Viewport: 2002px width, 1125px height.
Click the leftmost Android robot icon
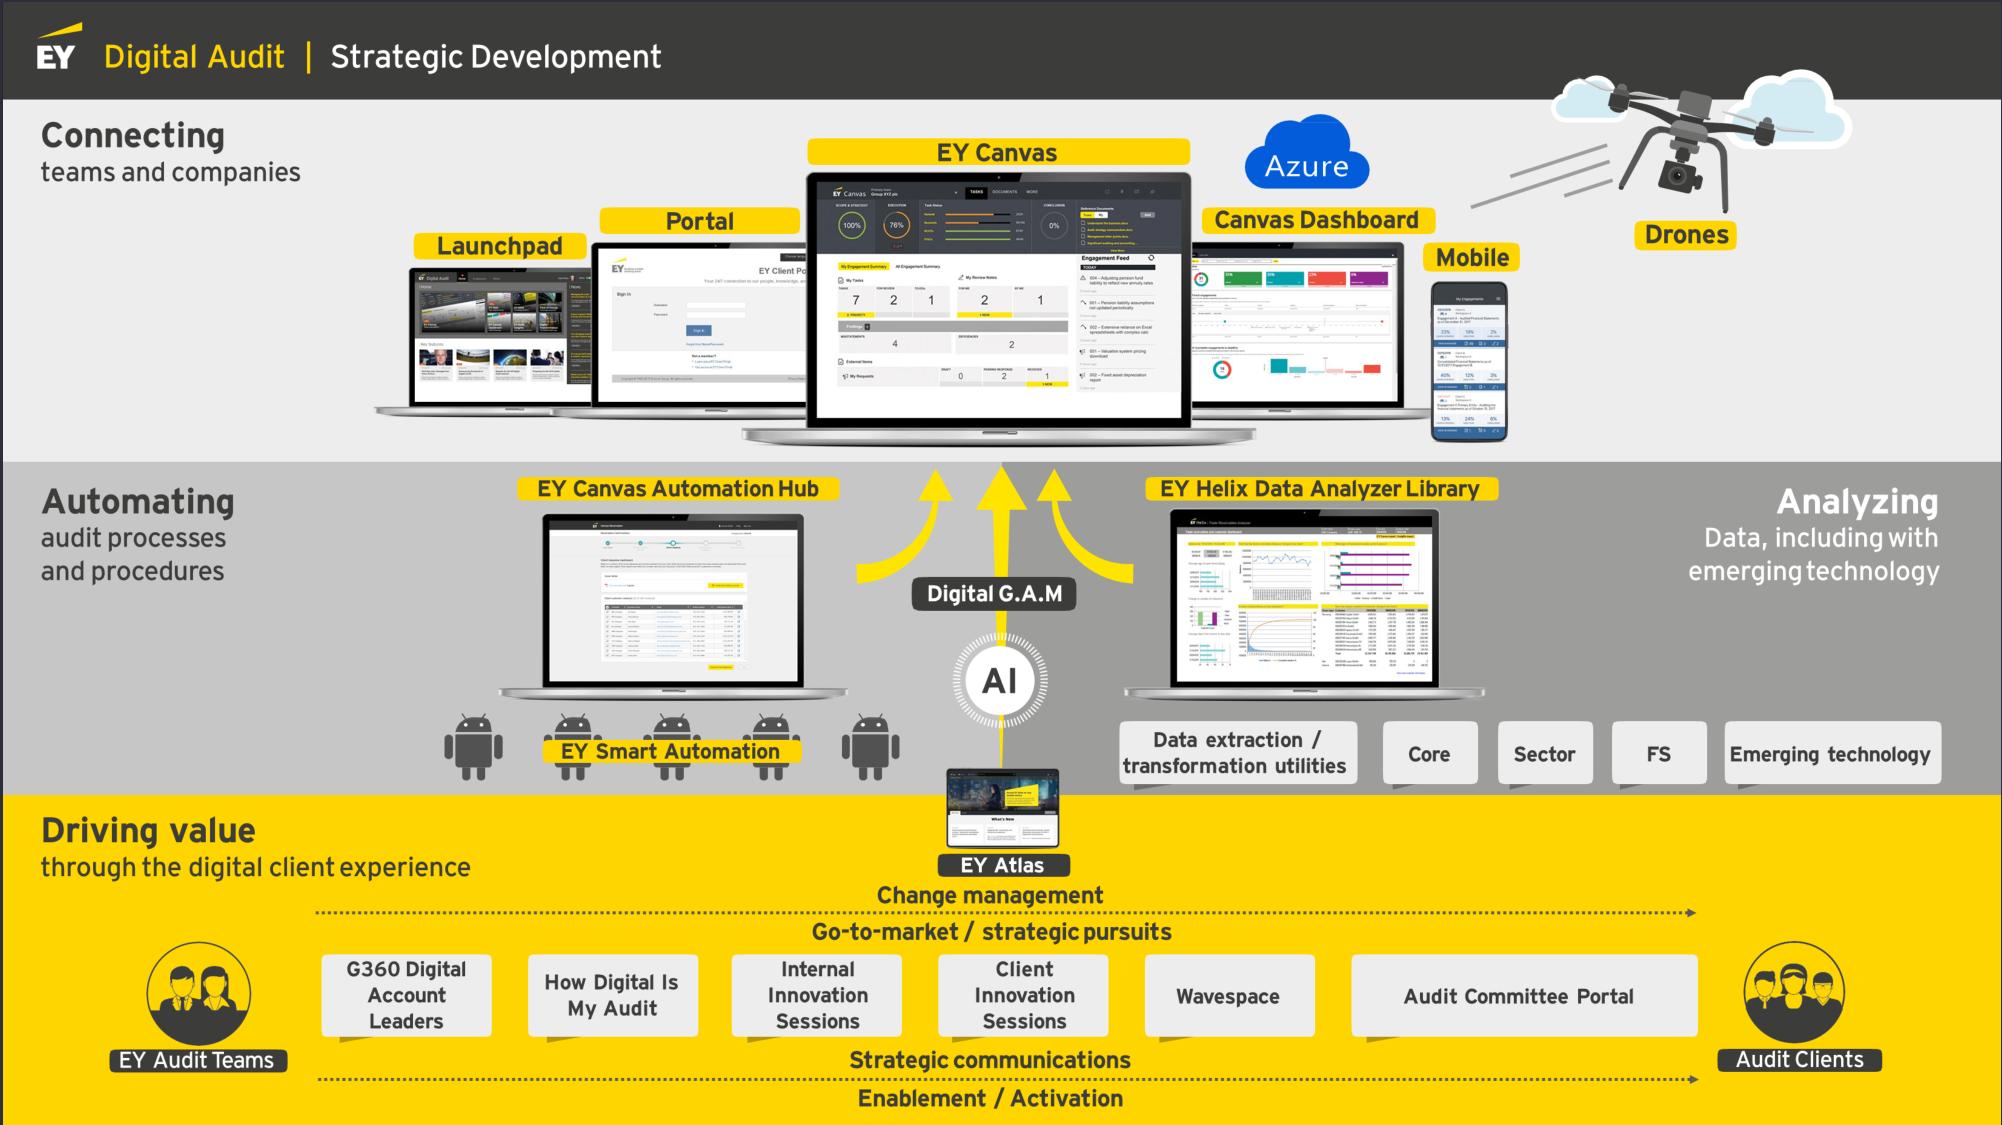tap(473, 747)
